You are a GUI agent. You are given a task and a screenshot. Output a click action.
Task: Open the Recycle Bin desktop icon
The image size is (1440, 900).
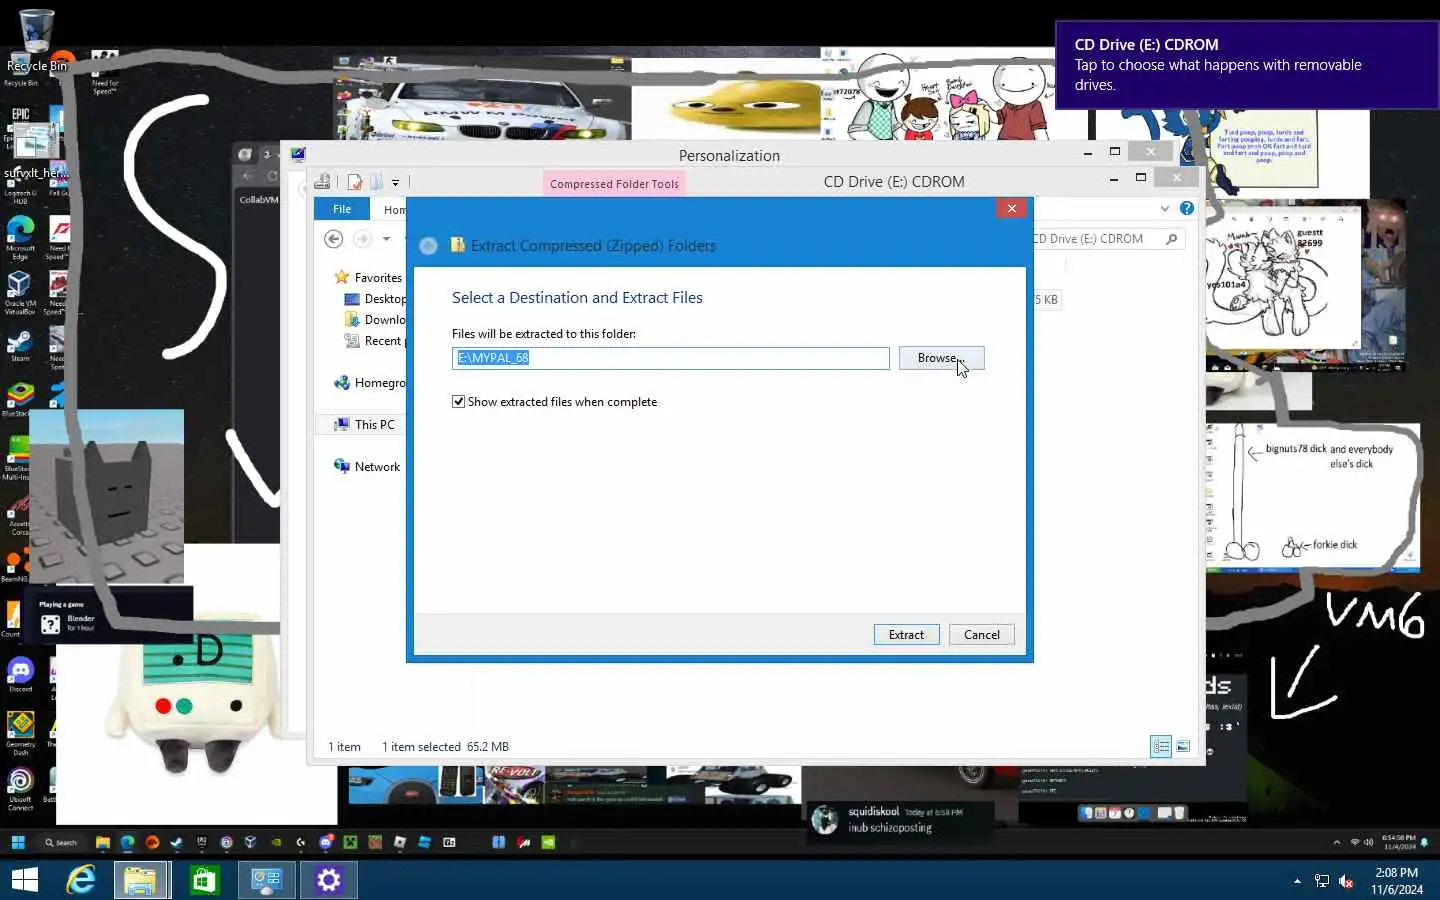coord(36,42)
